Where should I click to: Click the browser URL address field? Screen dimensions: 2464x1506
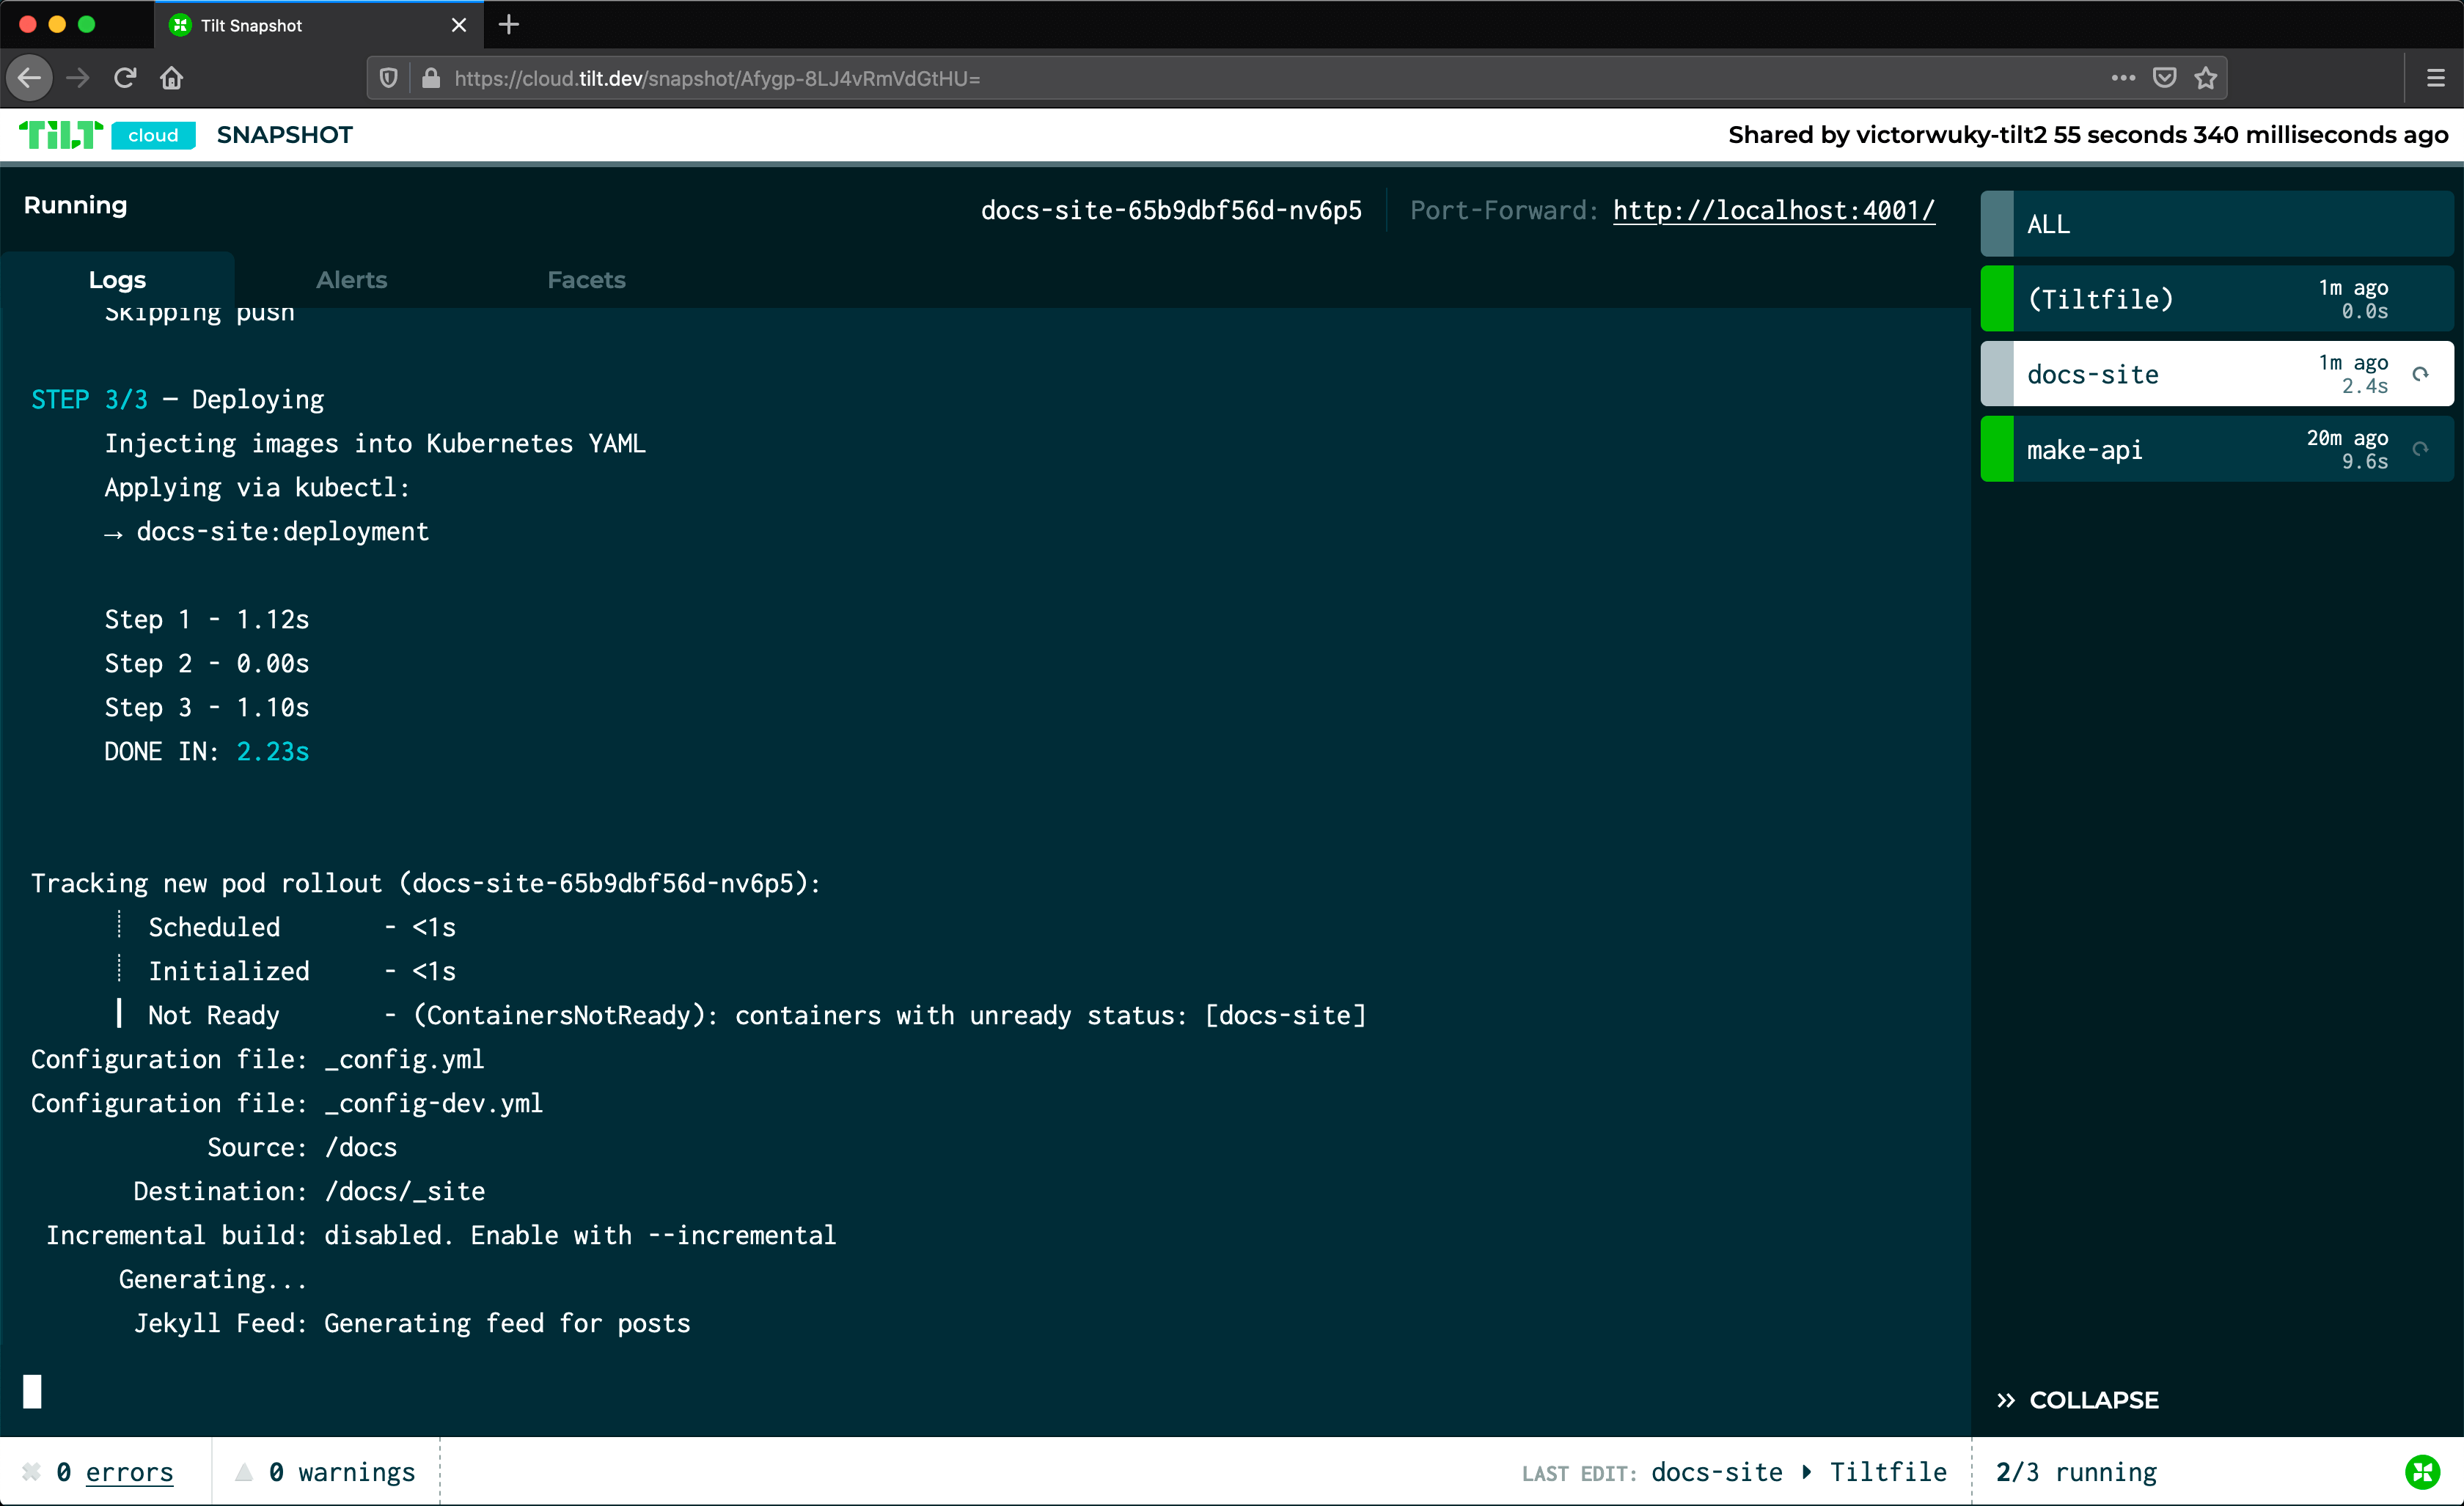tap(1270, 78)
